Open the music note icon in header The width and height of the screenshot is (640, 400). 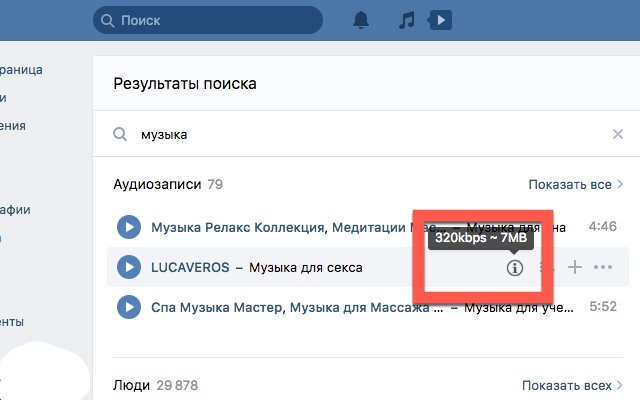click(407, 20)
